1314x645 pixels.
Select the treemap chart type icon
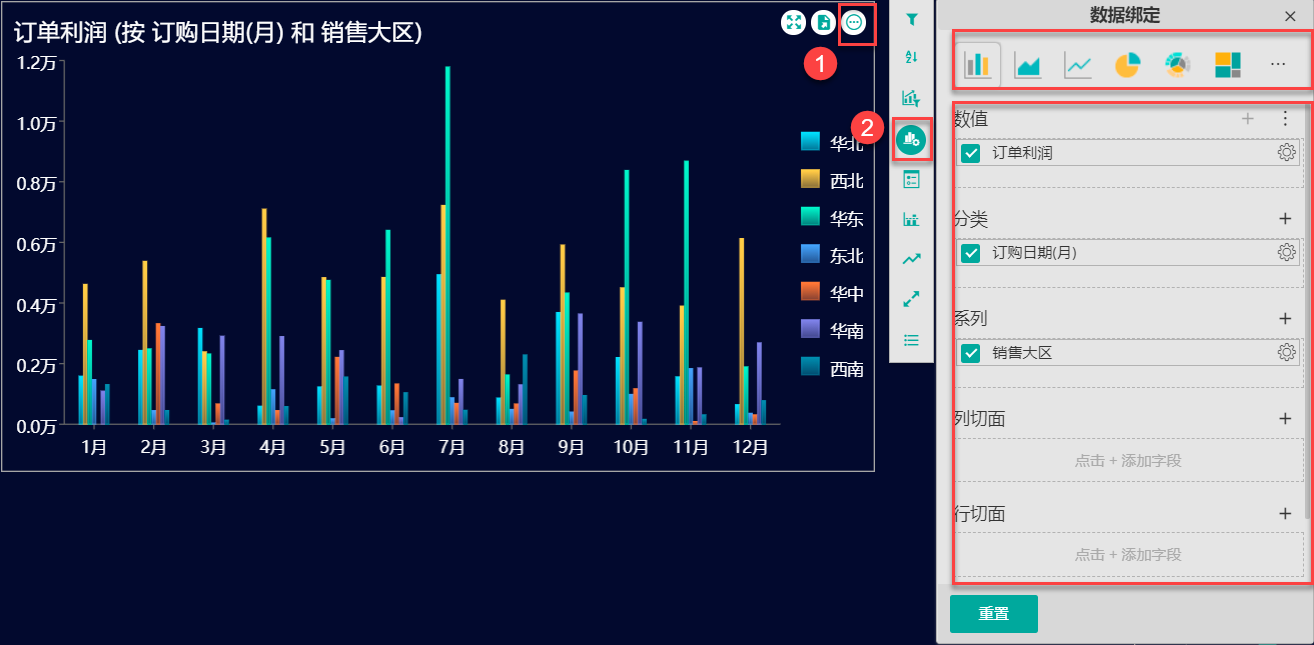[x=1228, y=65]
